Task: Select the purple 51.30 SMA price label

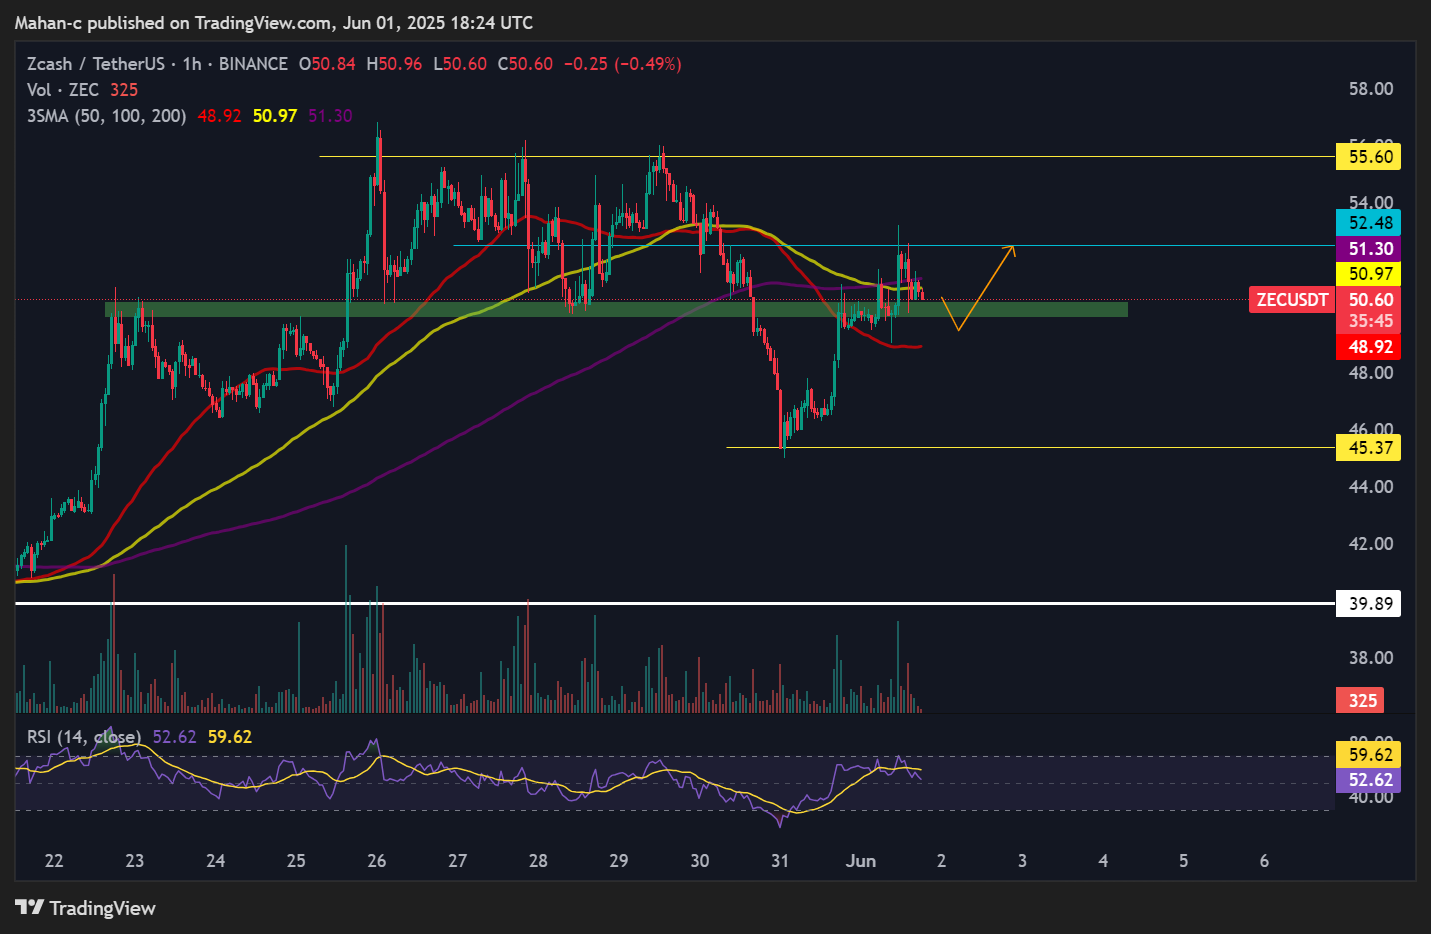Action: tap(1369, 249)
